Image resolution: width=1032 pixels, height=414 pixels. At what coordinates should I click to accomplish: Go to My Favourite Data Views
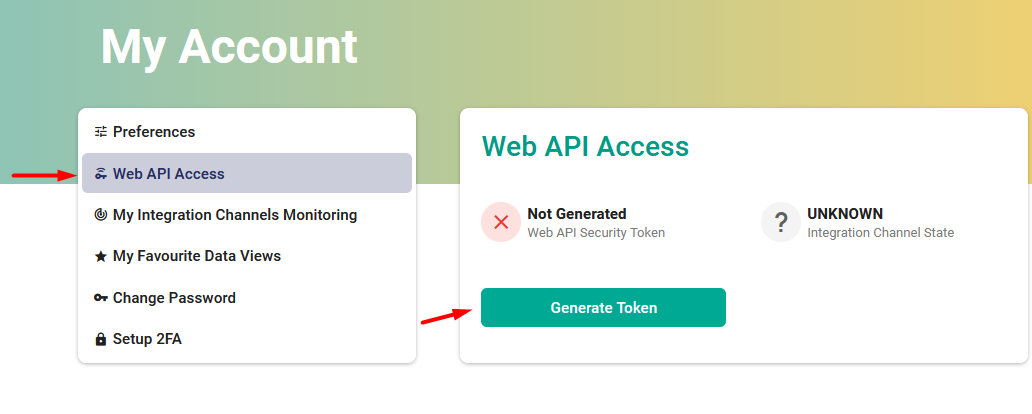tap(197, 257)
